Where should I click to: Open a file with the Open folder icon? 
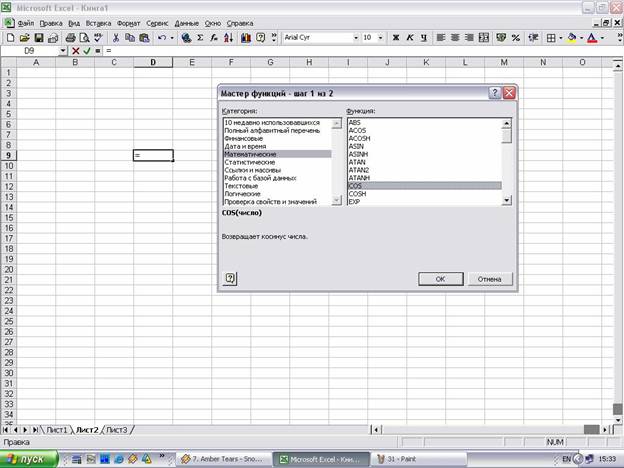pyautogui.click(x=25, y=38)
